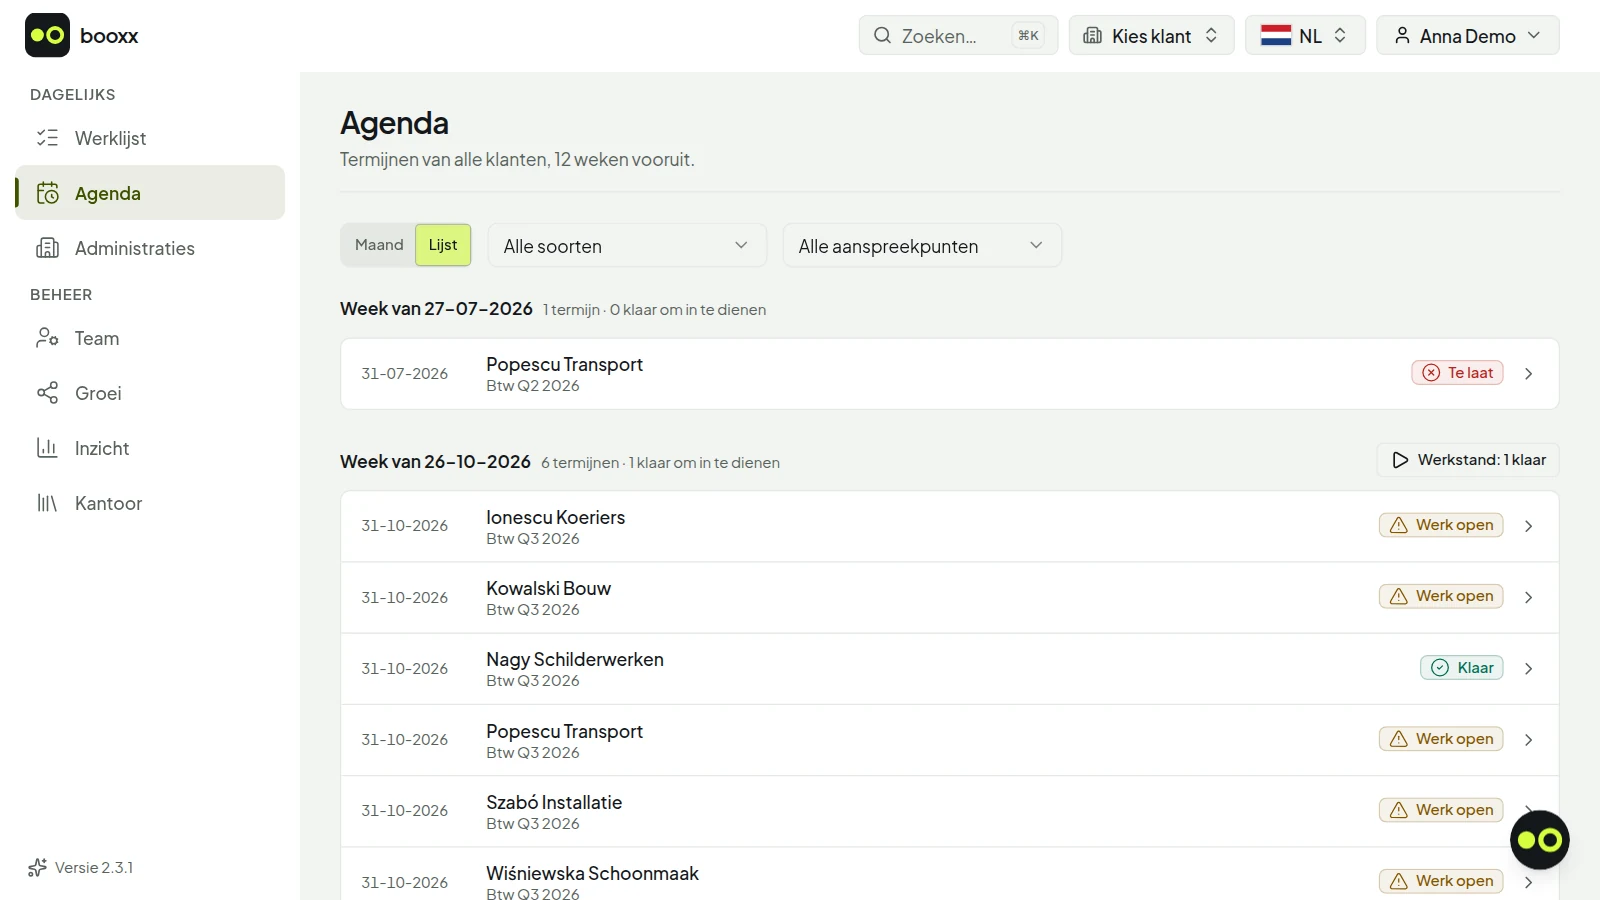The height and width of the screenshot is (900, 1600).
Task: Click the user profile icon beside Anna Demo
Action: pos(1402,35)
